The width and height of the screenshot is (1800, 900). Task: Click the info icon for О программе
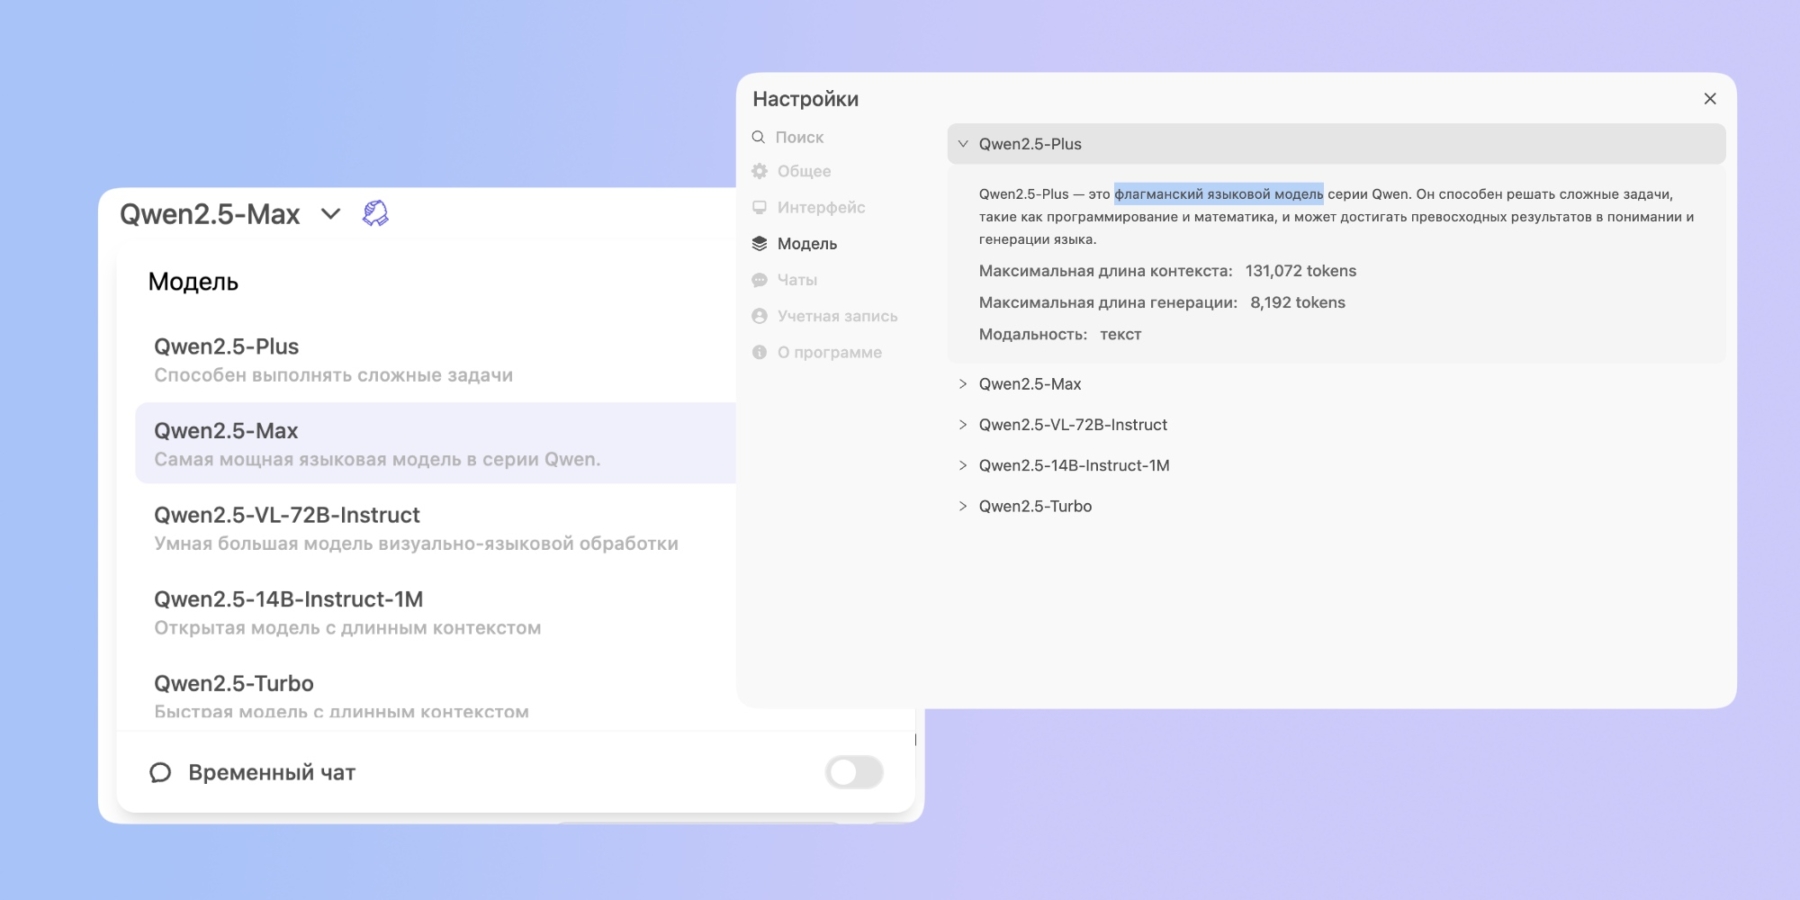pos(760,352)
